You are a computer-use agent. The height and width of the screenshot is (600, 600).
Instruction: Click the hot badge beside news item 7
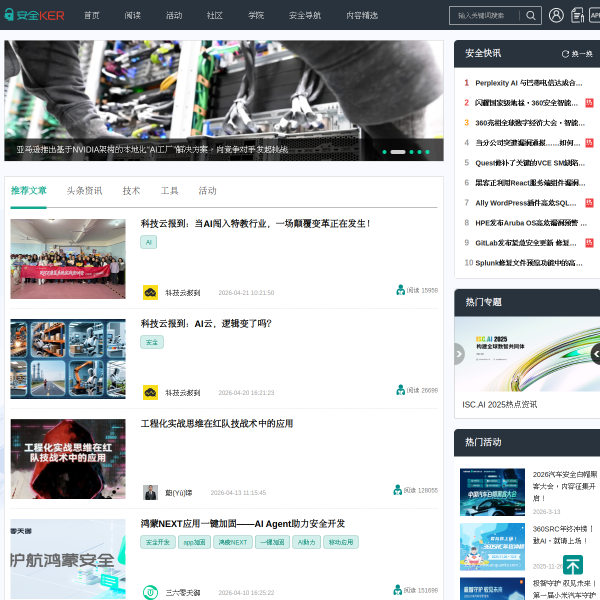coord(589,203)
